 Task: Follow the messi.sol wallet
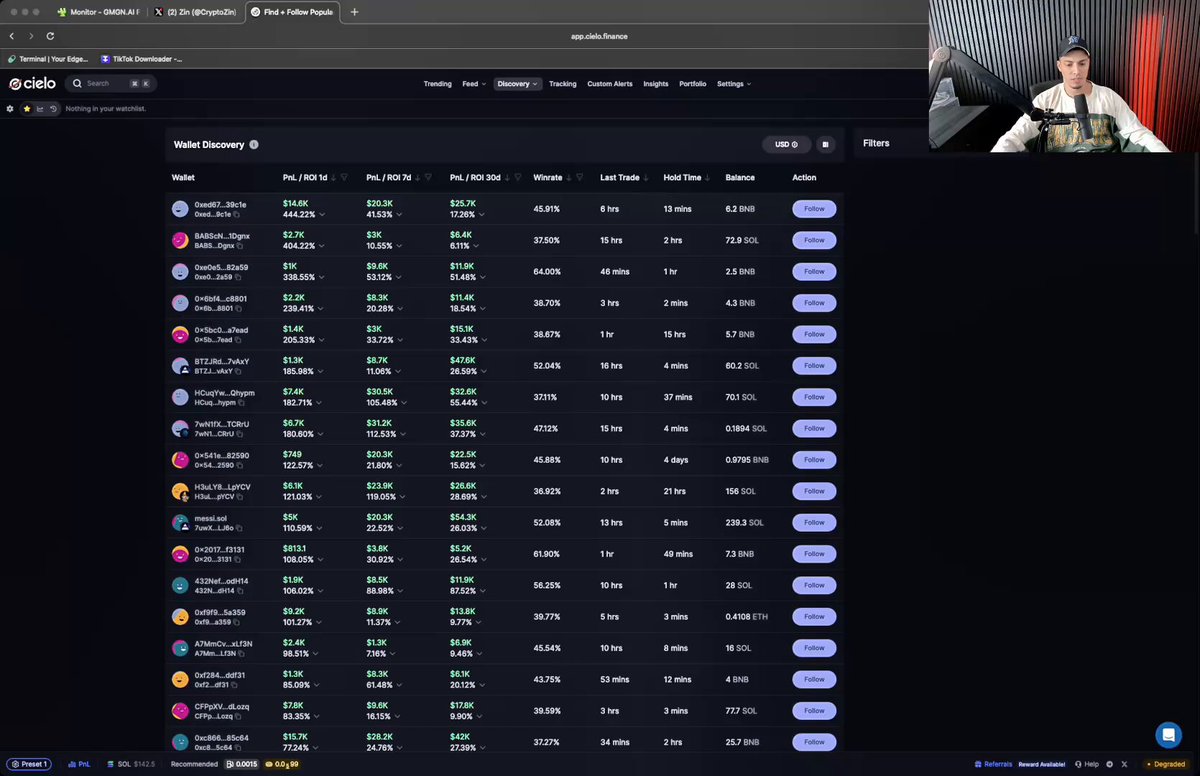coord(814,523)
